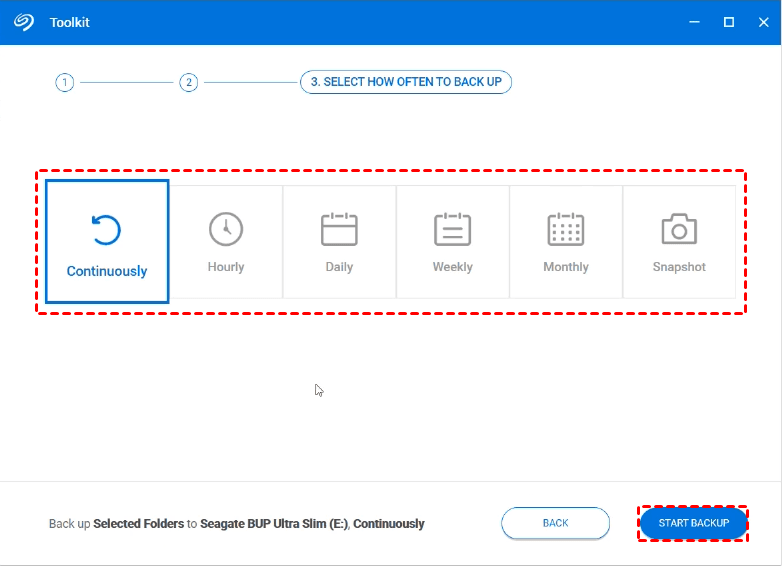Choose the Monthly calendar grid icon
The image size is (782, 566).
[x=566, y=229]
